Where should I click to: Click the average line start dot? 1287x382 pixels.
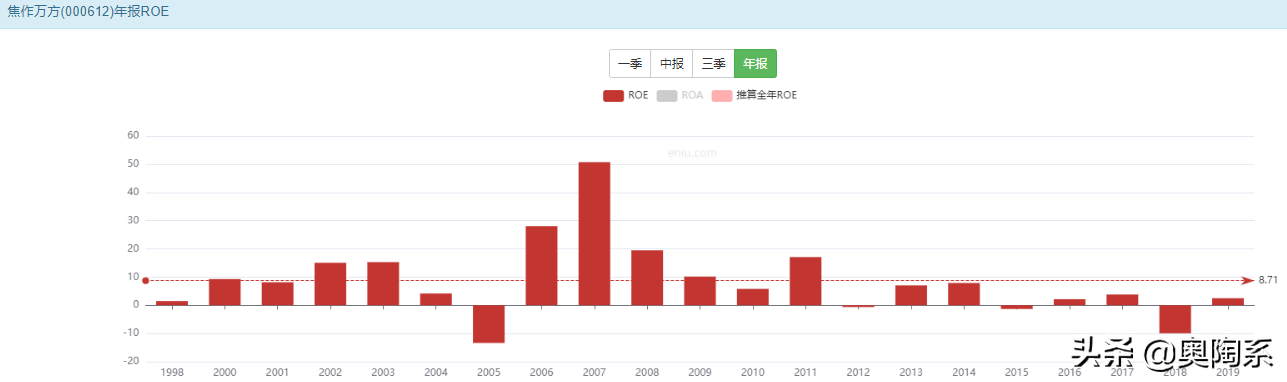point(145,281)
